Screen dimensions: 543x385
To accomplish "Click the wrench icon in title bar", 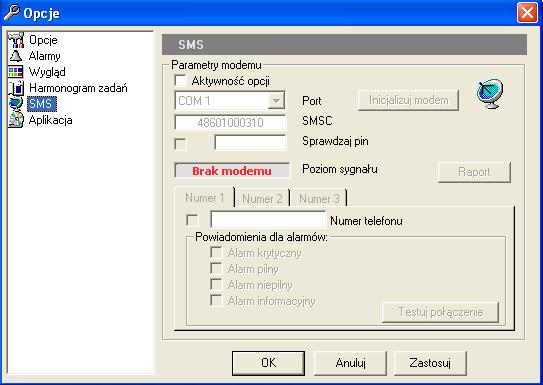I will point(11,12).
